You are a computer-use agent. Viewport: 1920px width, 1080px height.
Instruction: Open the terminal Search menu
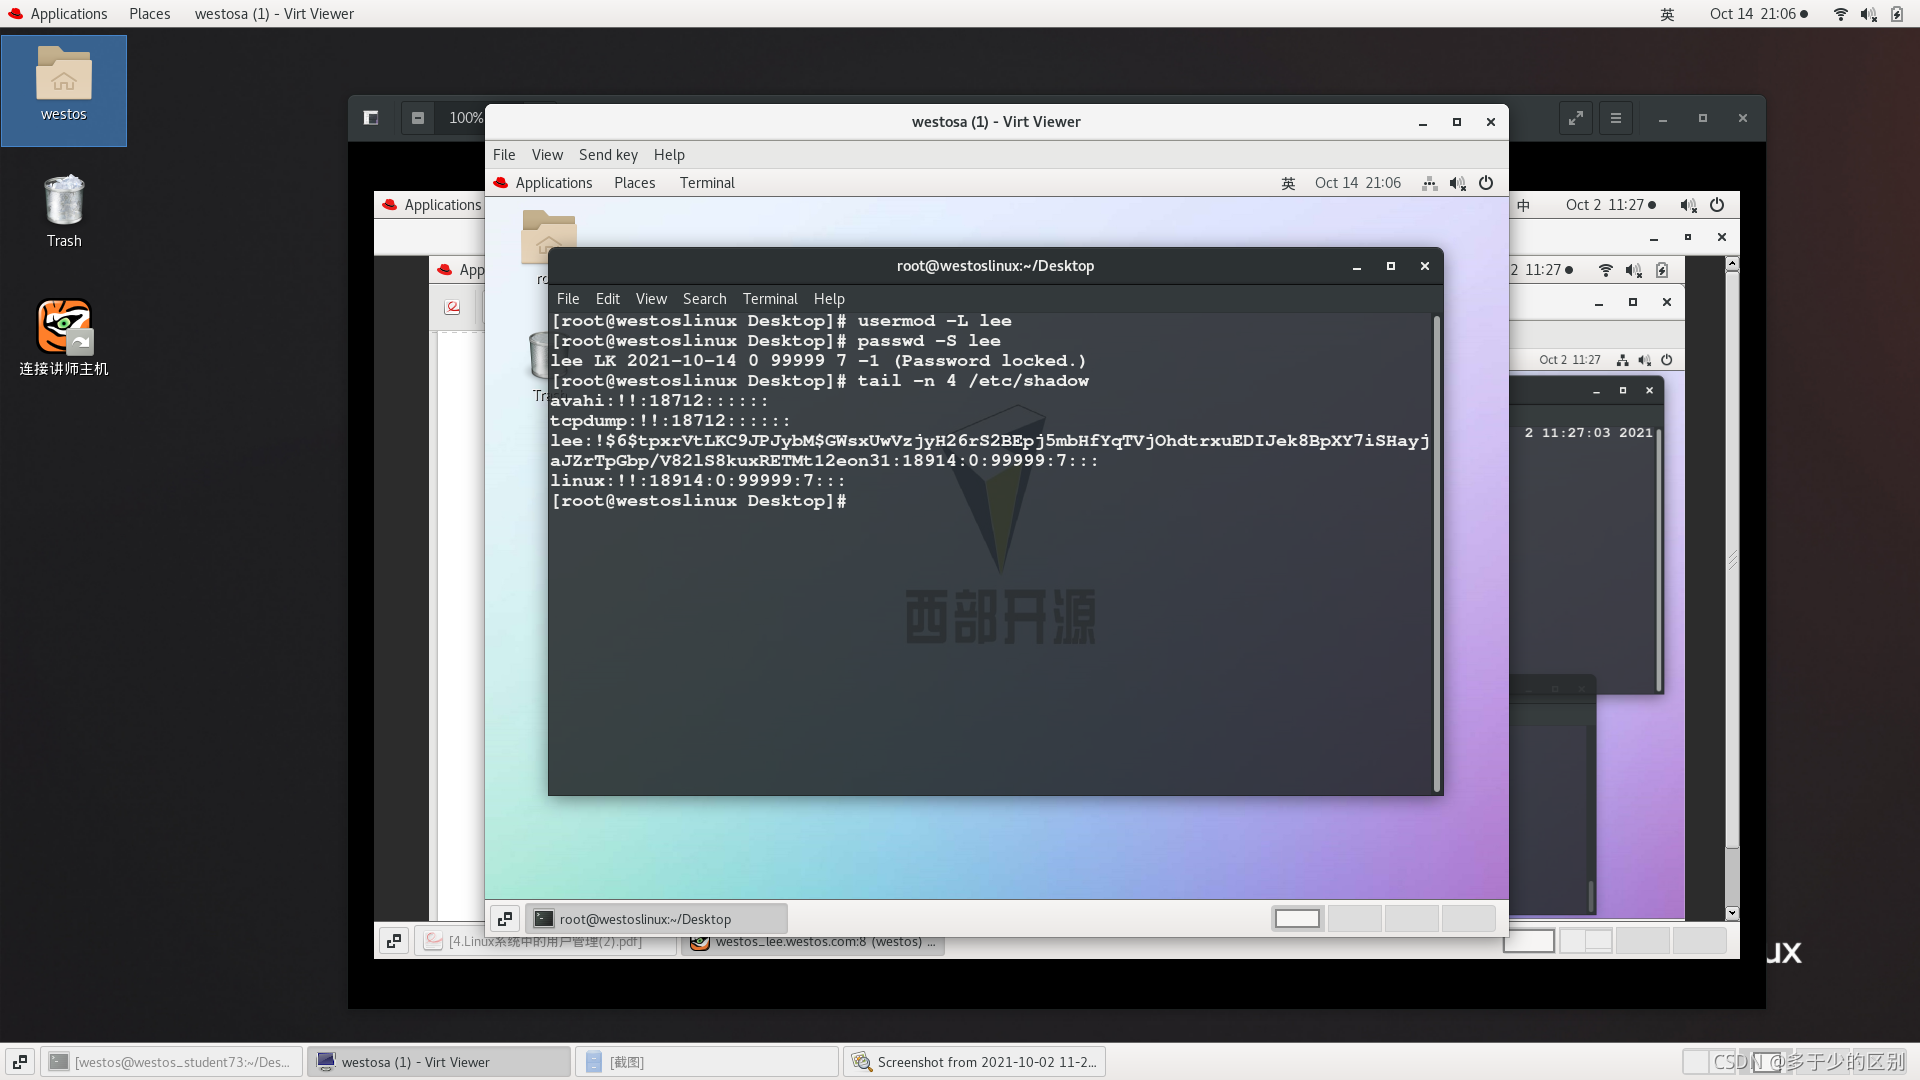tap(704, 299)
